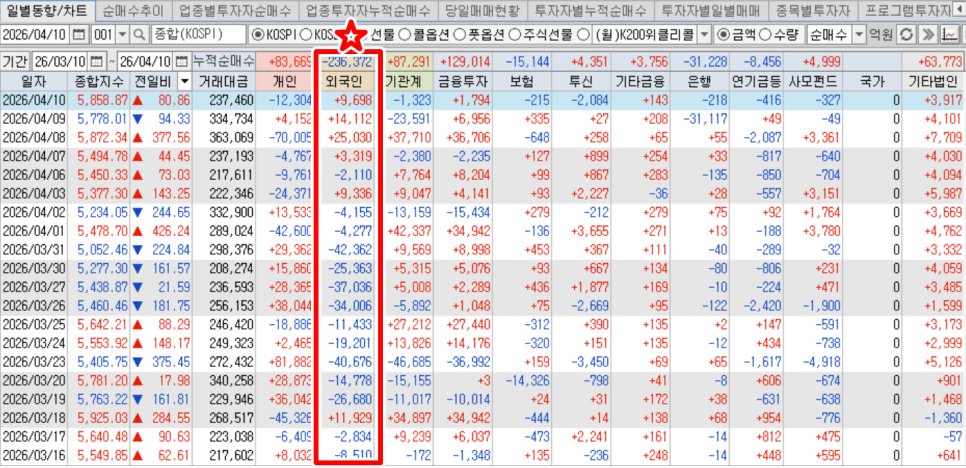Viewport: 966px width, 468px height.
Task: Click the 기타금융 column header
Action: tap(641, 81)
